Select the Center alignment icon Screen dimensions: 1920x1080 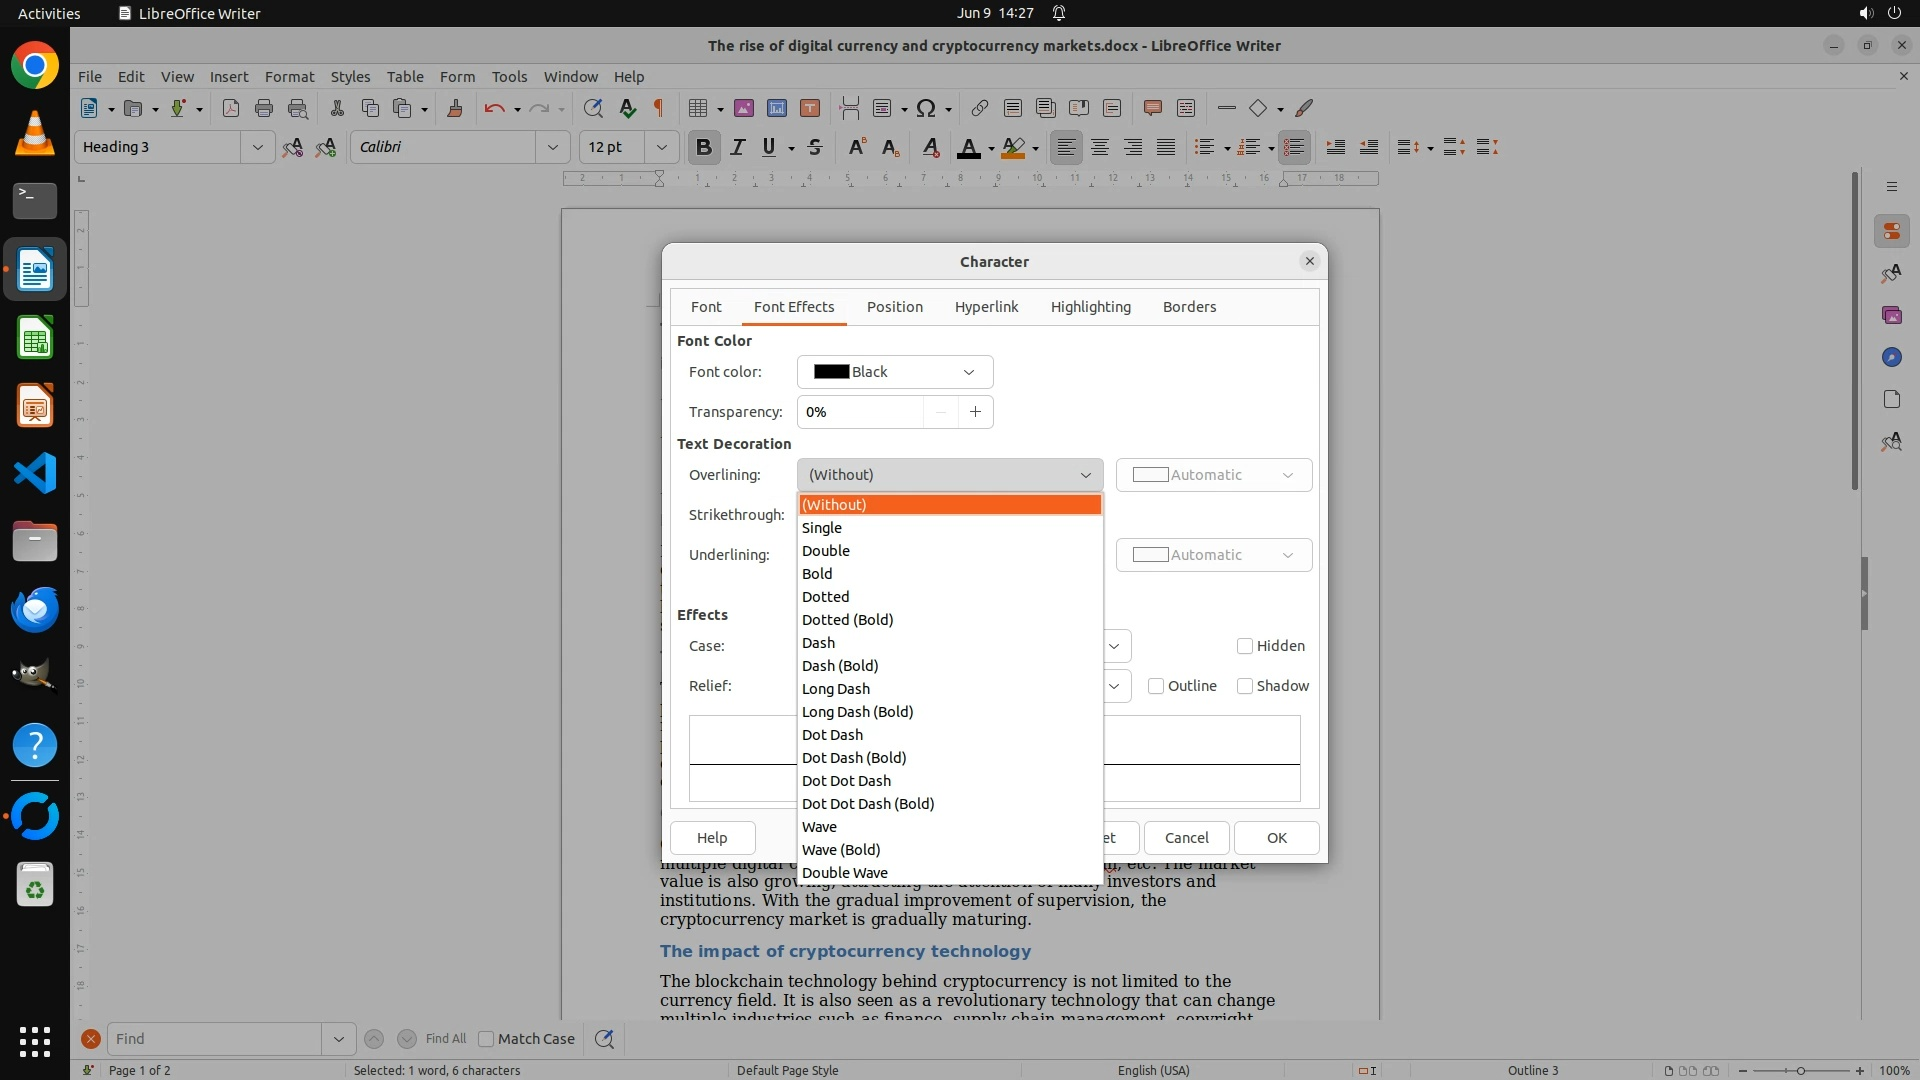pyautogui.click(x=1100, y=148)
